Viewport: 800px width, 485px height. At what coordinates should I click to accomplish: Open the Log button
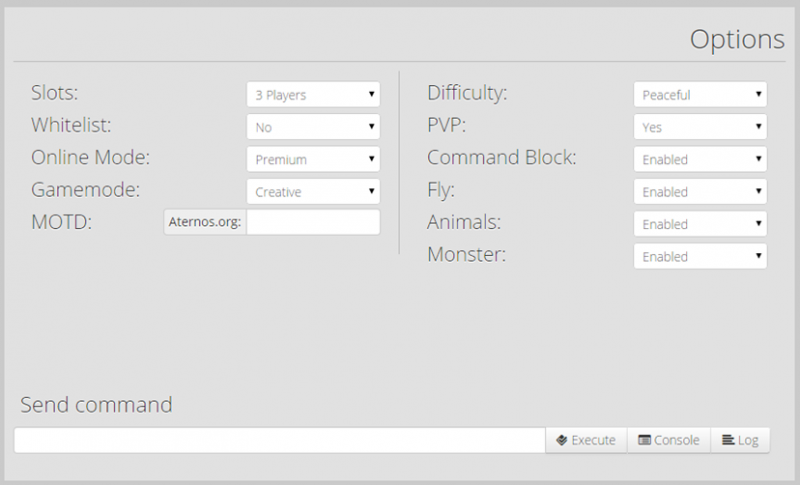pos(740,440)
